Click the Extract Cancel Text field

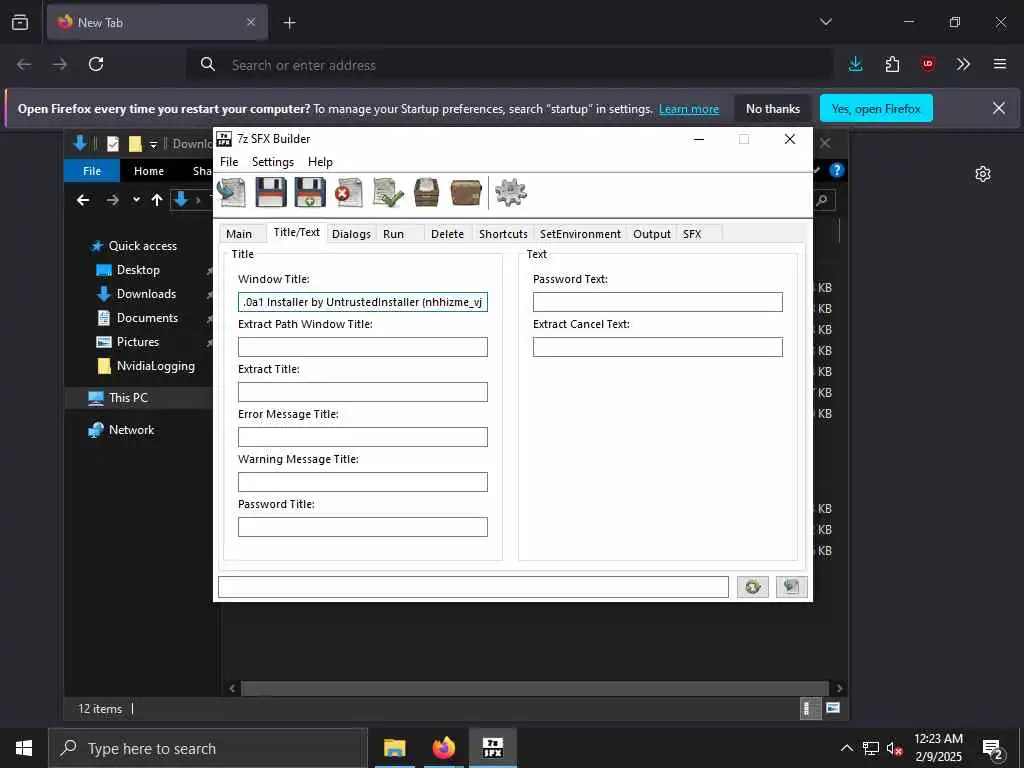click(x=658, y=347)
